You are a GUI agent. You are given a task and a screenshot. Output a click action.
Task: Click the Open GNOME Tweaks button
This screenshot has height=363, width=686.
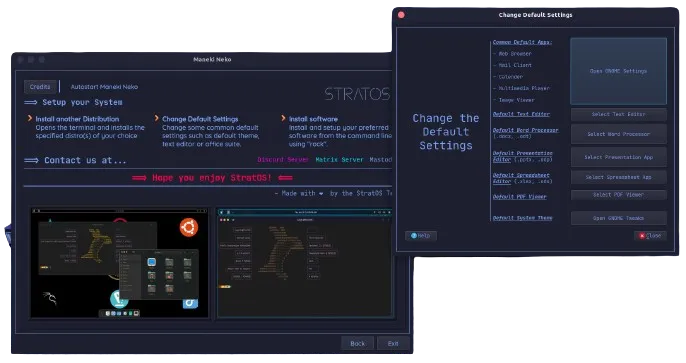point(618,218)
